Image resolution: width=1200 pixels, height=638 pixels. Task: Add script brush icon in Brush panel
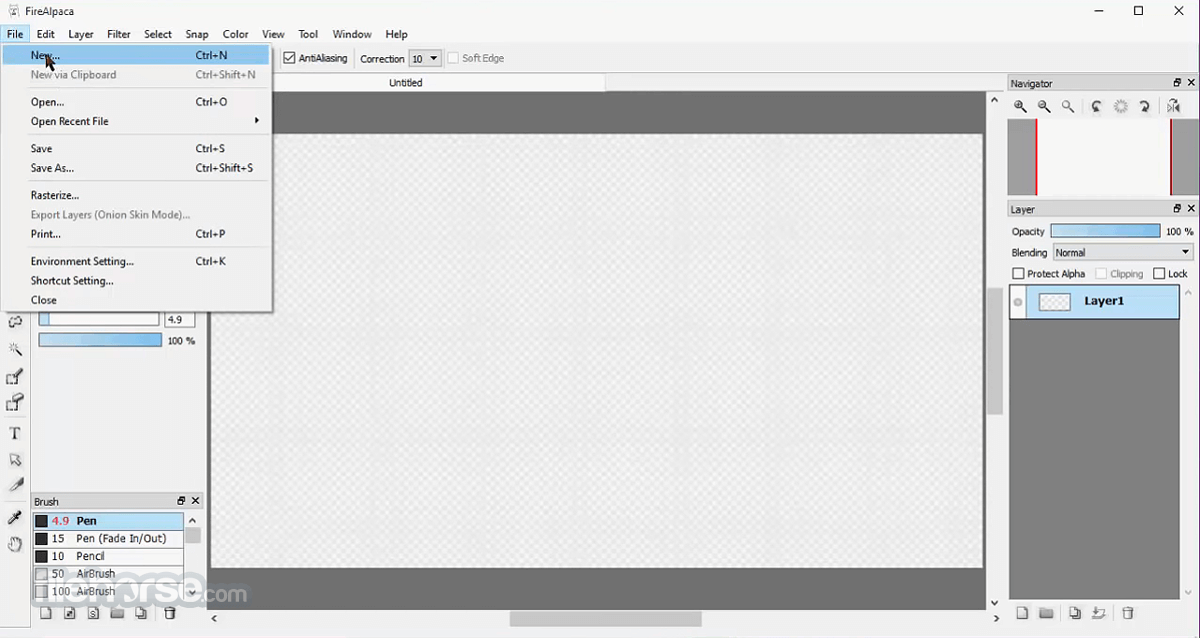pos(94,613)
